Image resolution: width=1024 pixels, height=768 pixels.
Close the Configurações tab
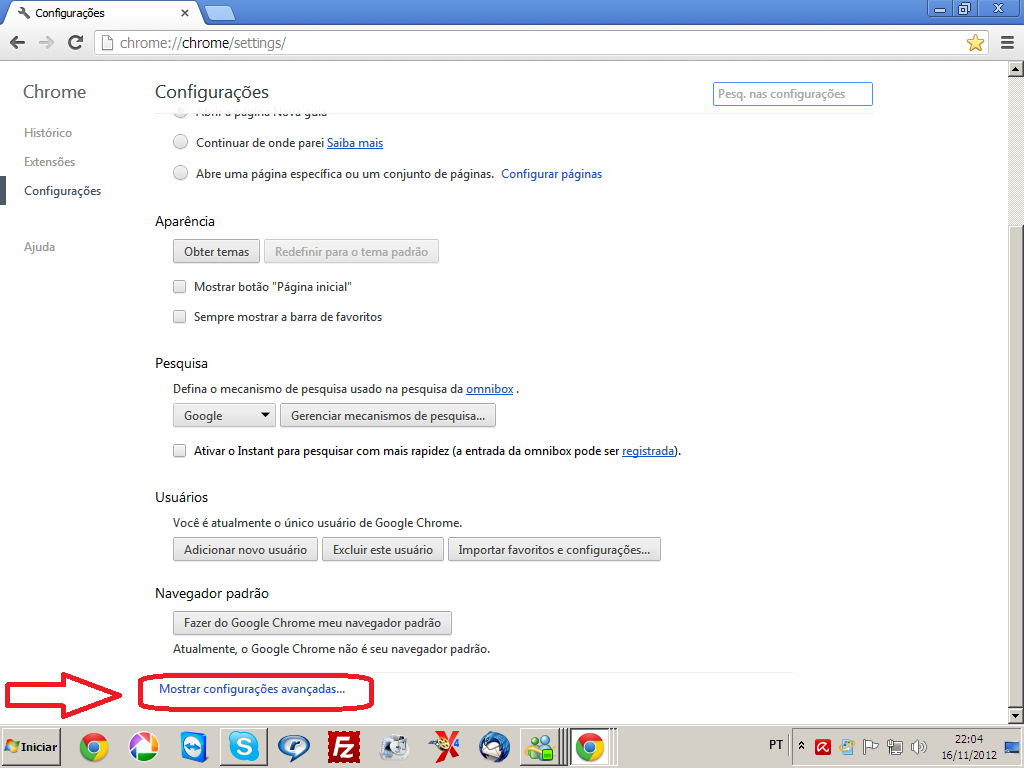[x=185, y=13]
